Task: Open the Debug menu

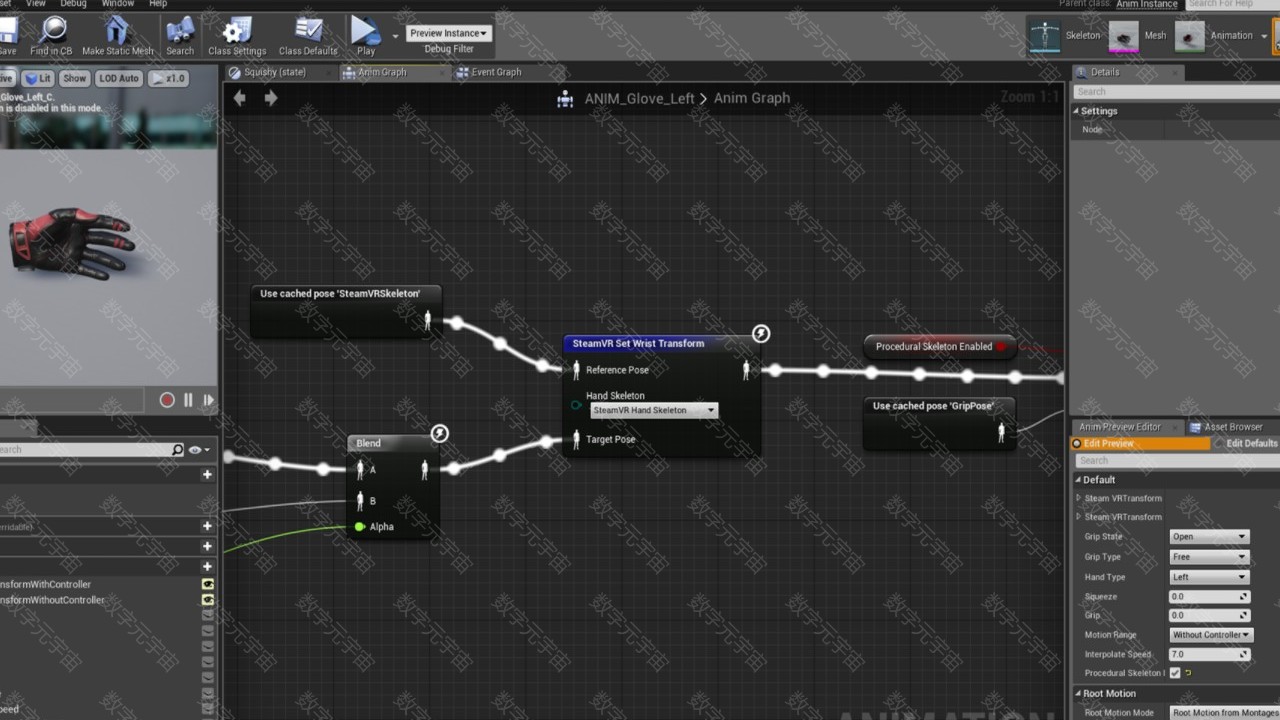Action: (x=73, y=4)
